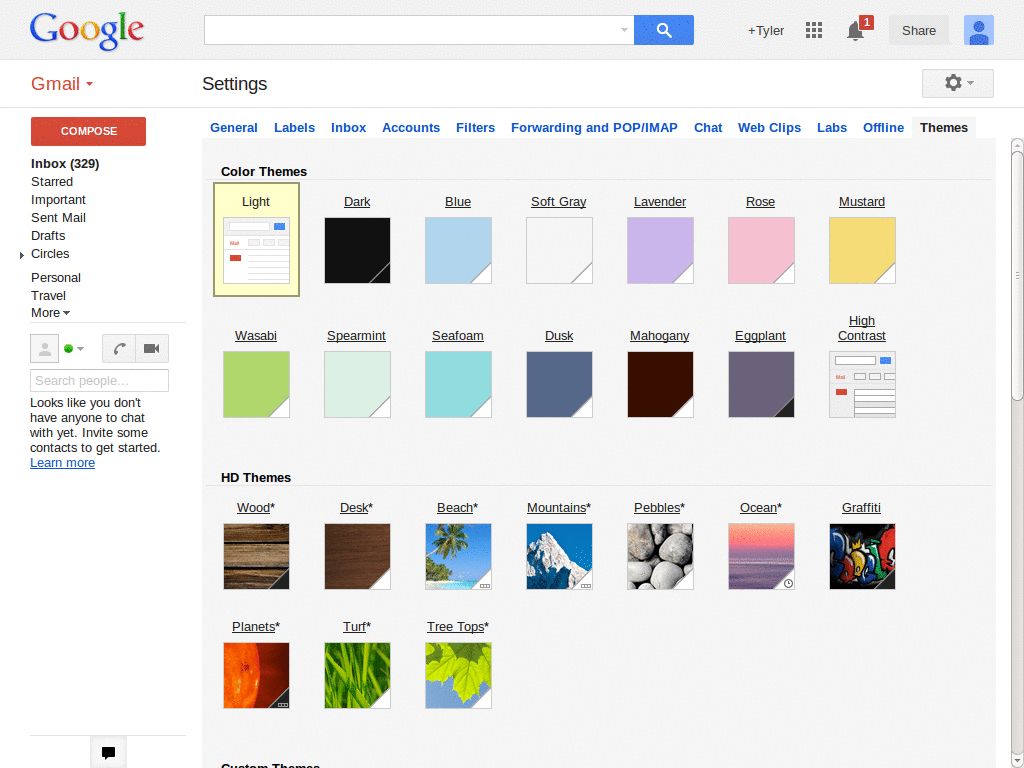Screen dimensions: 1024x768
Task: Open the settings gear menu
Action: coord(957,83)
